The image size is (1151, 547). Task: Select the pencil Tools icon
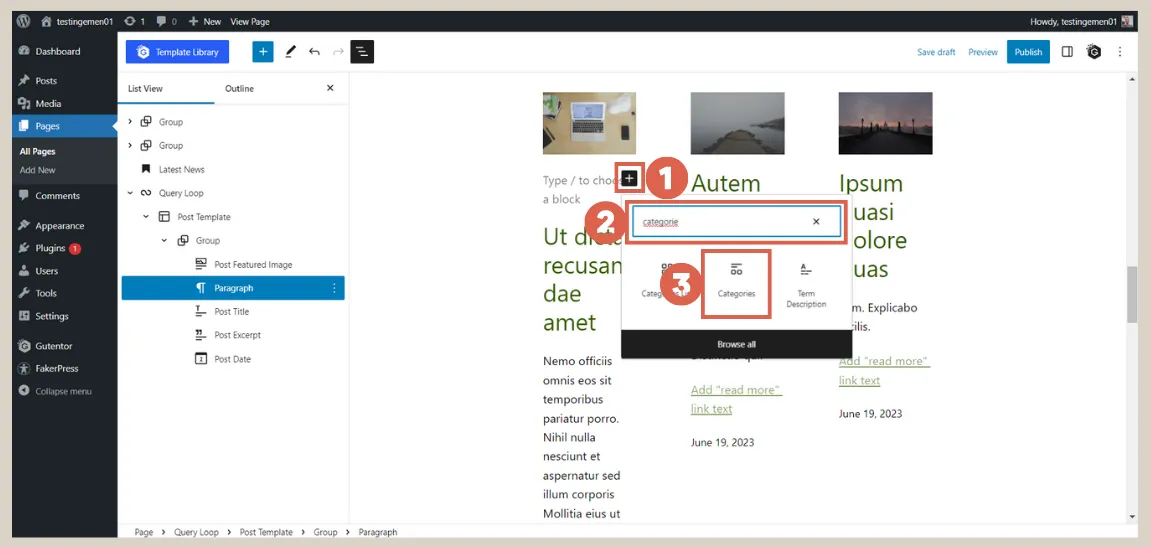pos(291,51)
